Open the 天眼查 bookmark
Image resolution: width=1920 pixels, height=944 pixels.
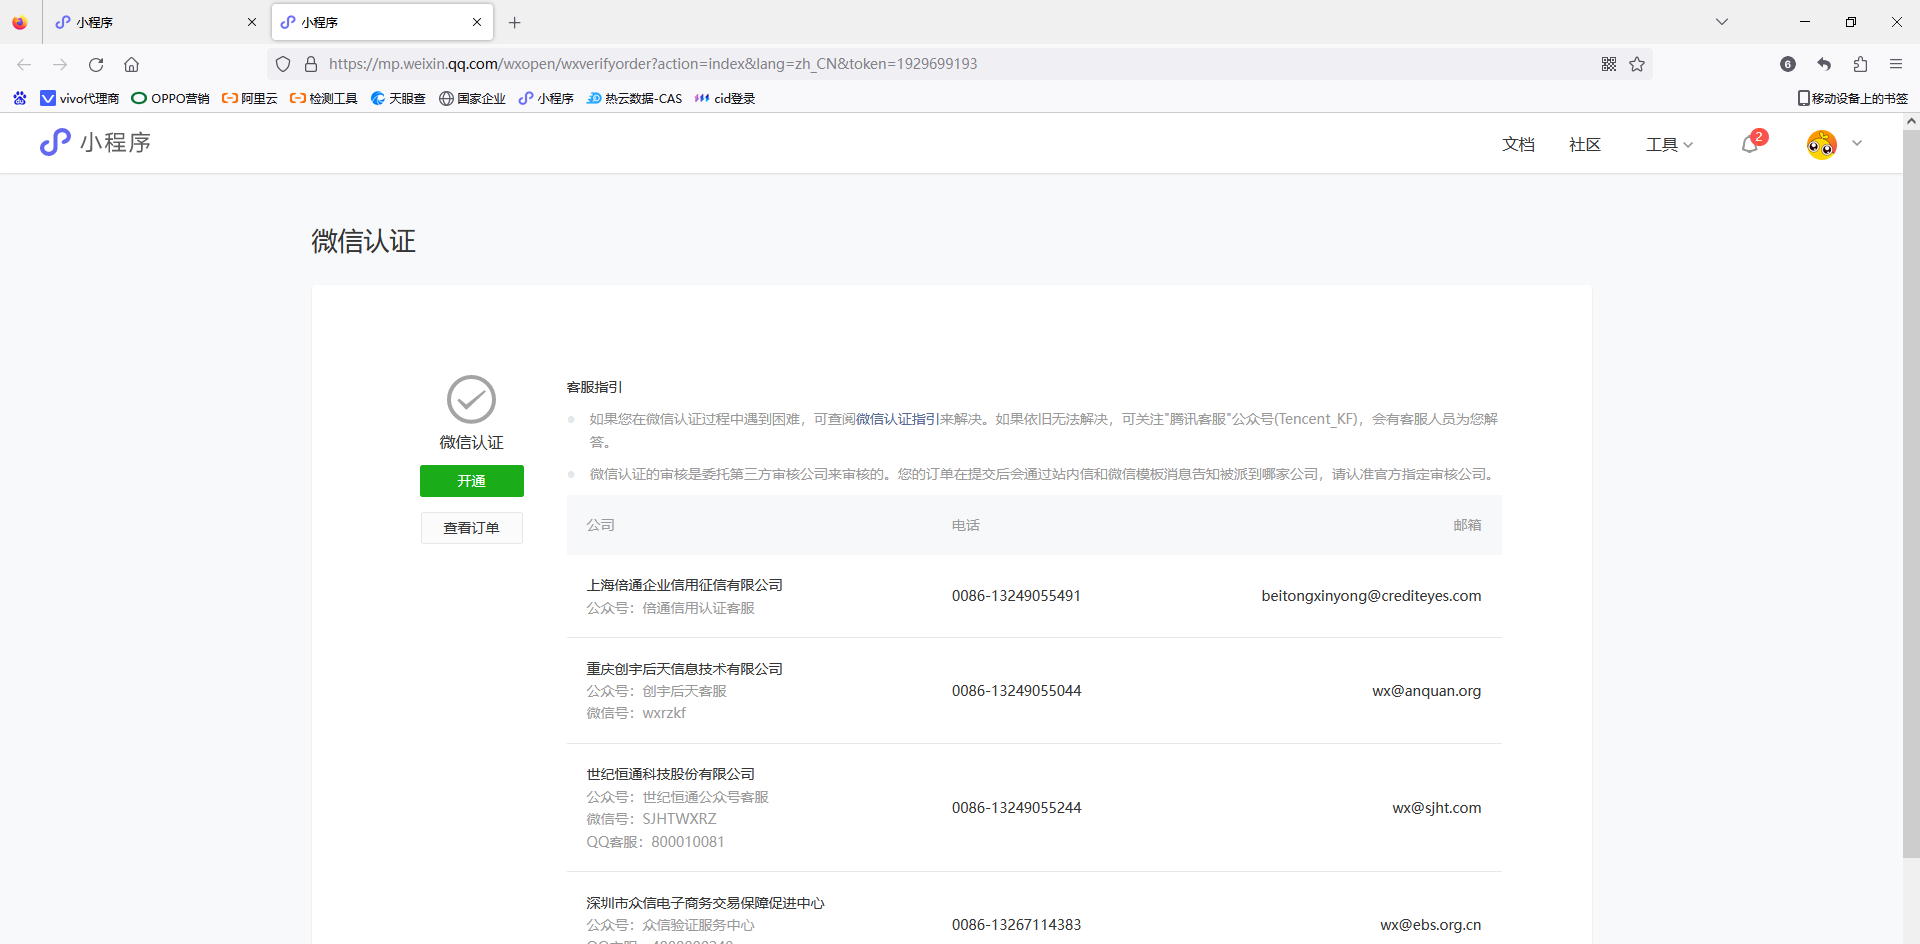coord(398,98)
